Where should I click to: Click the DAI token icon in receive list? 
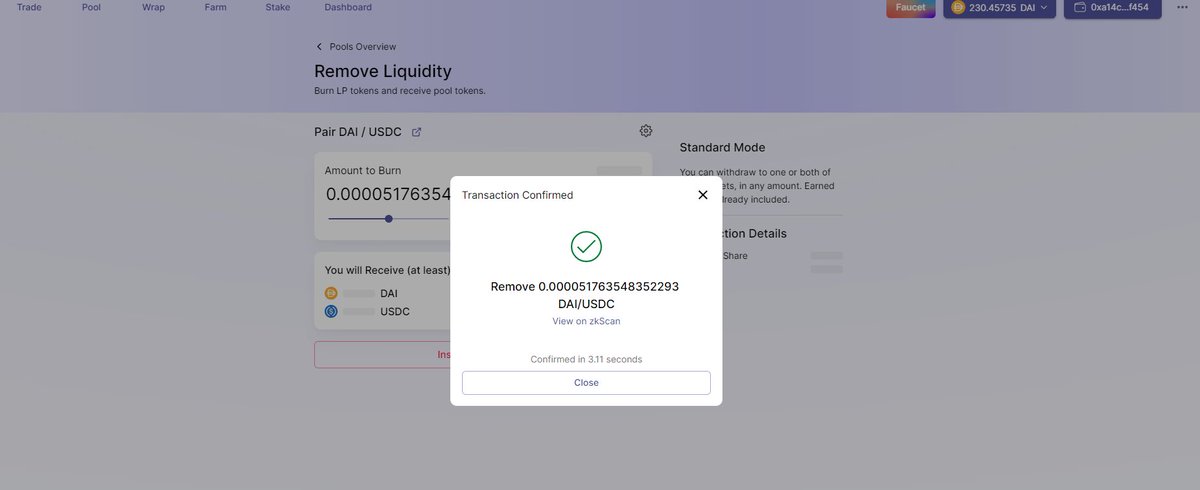(x=331, y=293)
